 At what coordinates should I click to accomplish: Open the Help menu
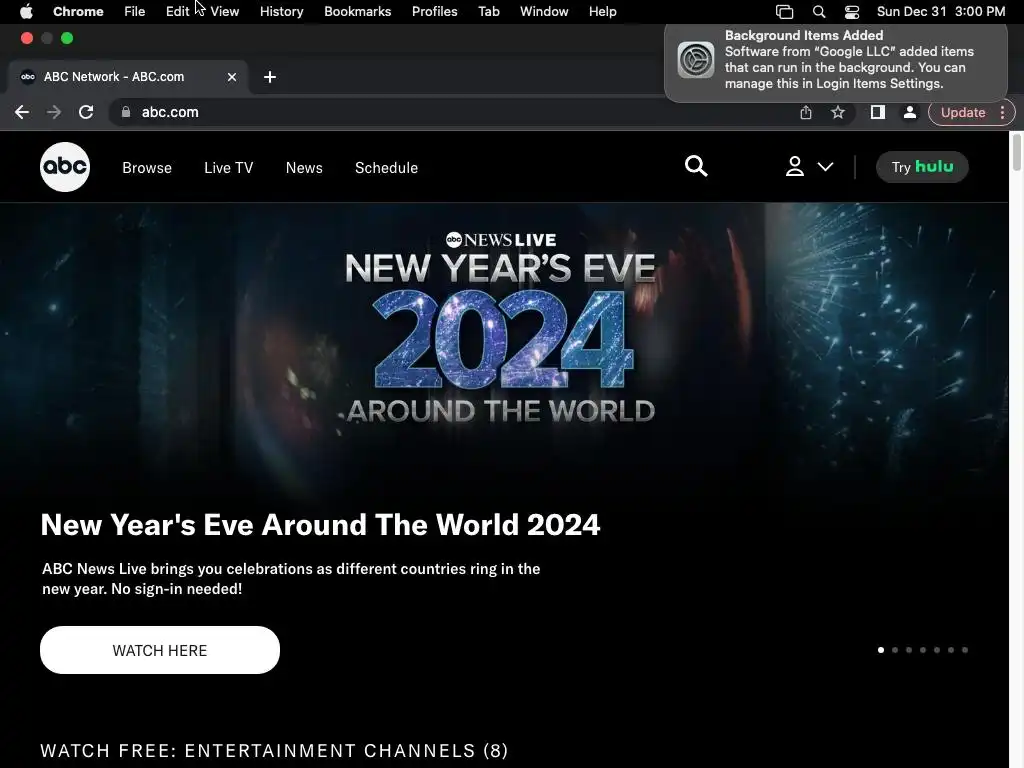tap(602, 12)
